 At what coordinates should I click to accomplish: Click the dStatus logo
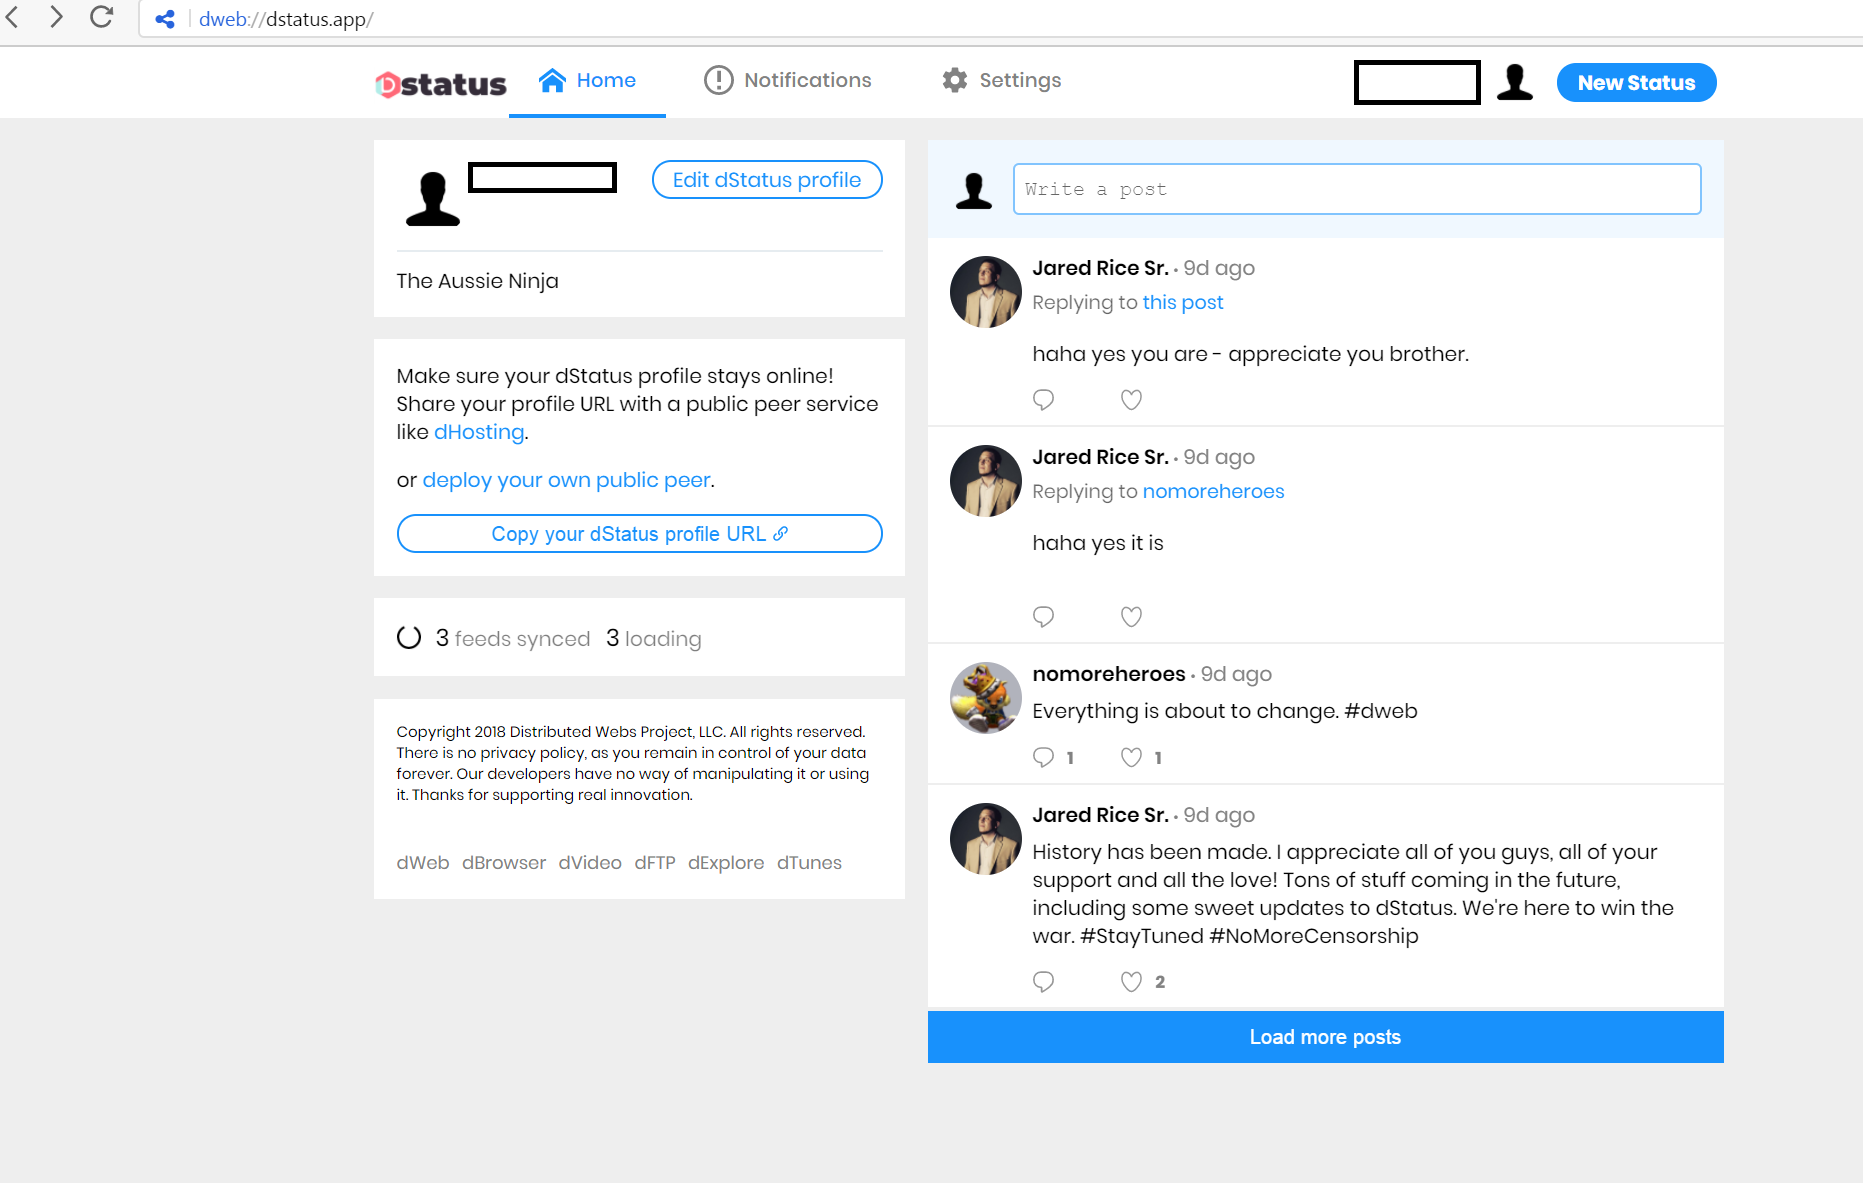[x=441, y=84]
